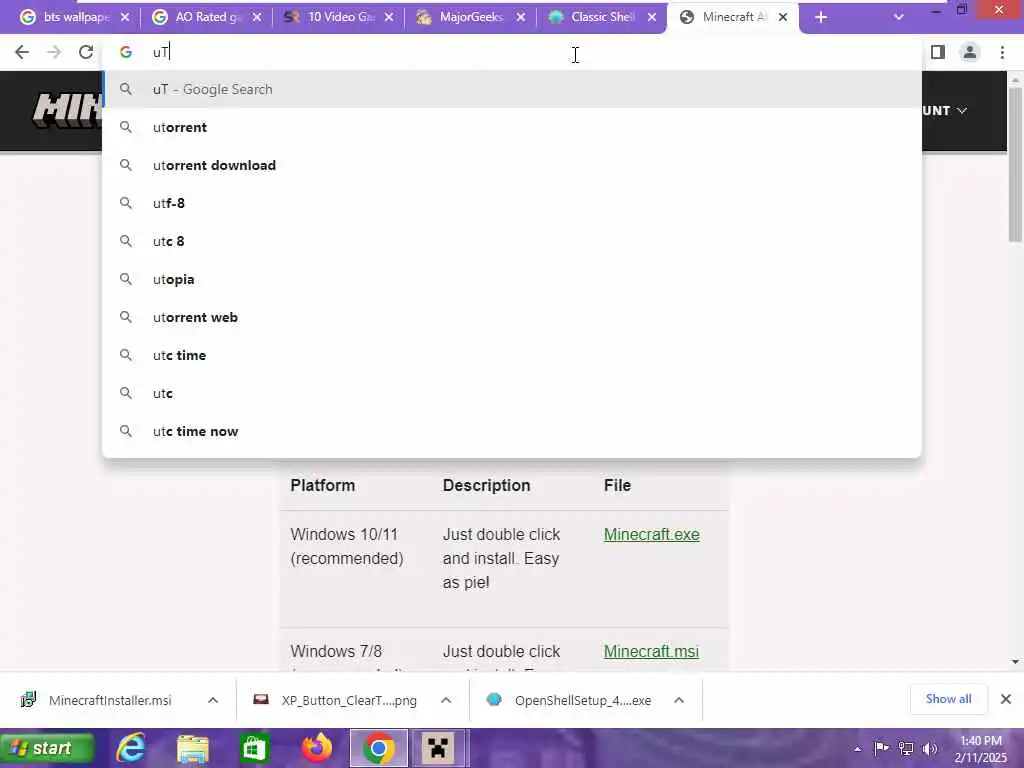The height and width of the screenshot is (768, 1024).
Task: Open the Minecraft creeper taskbar icon
Action: tap(438, 748)
